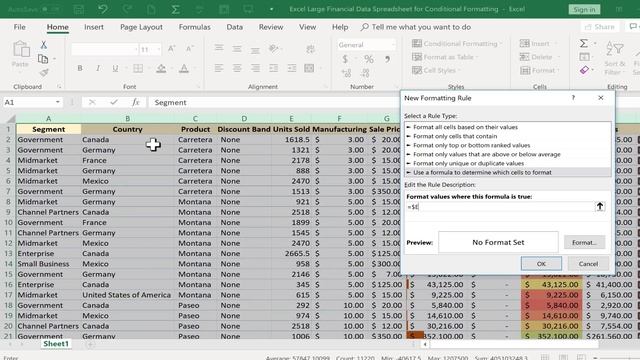The image size is (640, 360).
Task: Click the dialog Help question mark
Action: [573, 98]
